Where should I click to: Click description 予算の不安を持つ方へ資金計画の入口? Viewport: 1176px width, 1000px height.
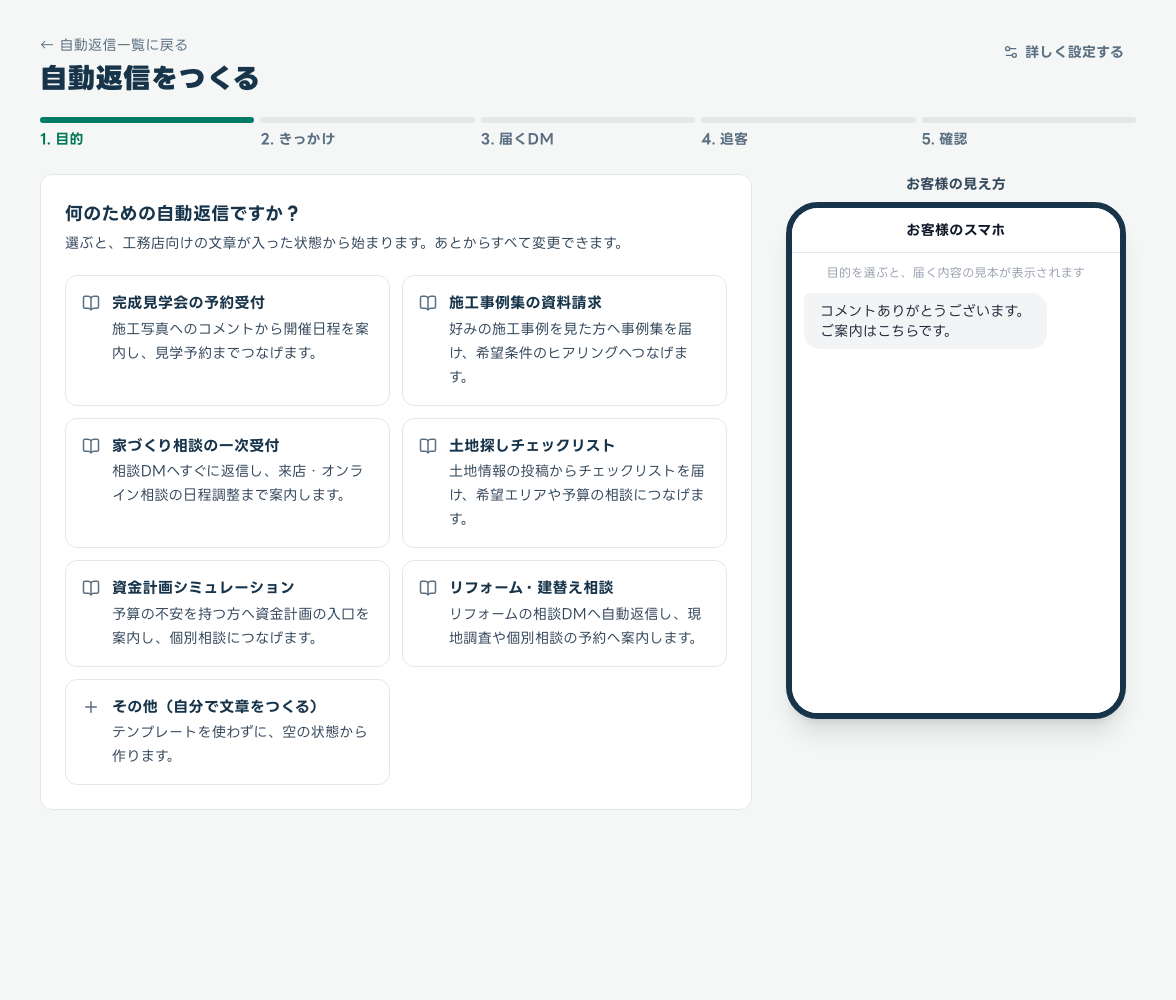[241, 626]
